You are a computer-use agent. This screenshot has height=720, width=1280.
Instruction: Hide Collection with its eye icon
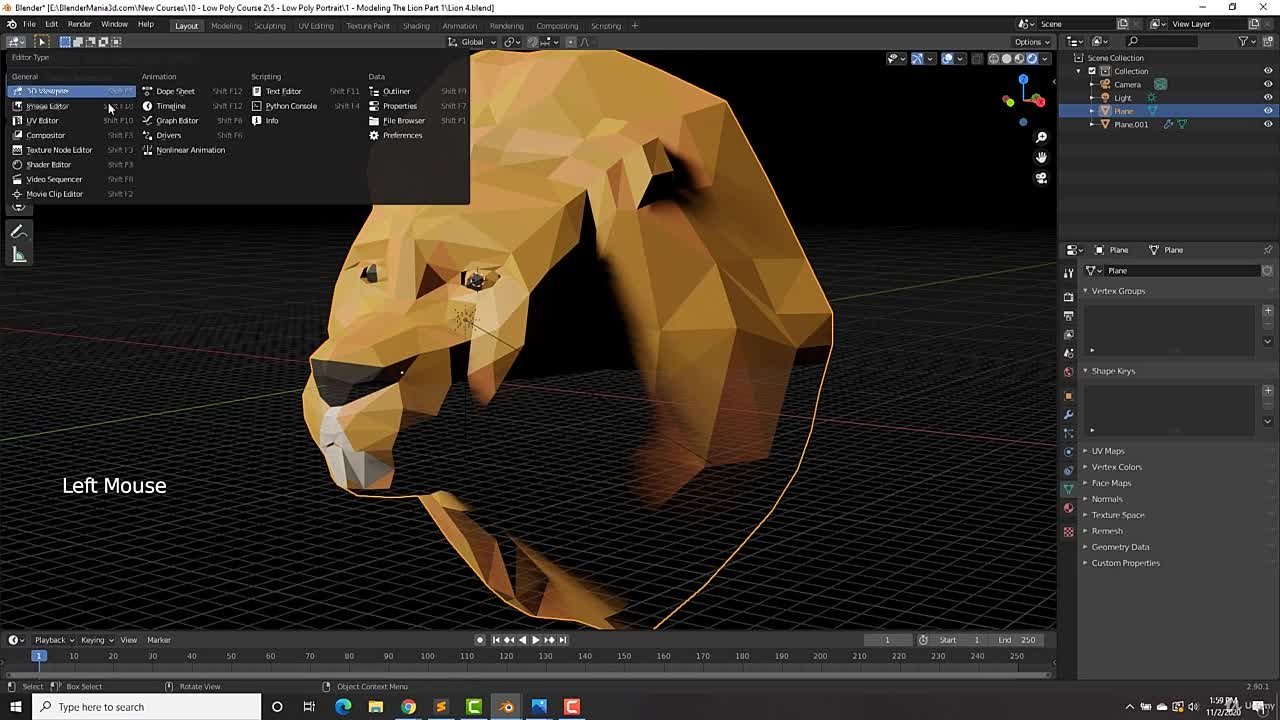[1268, 71]
